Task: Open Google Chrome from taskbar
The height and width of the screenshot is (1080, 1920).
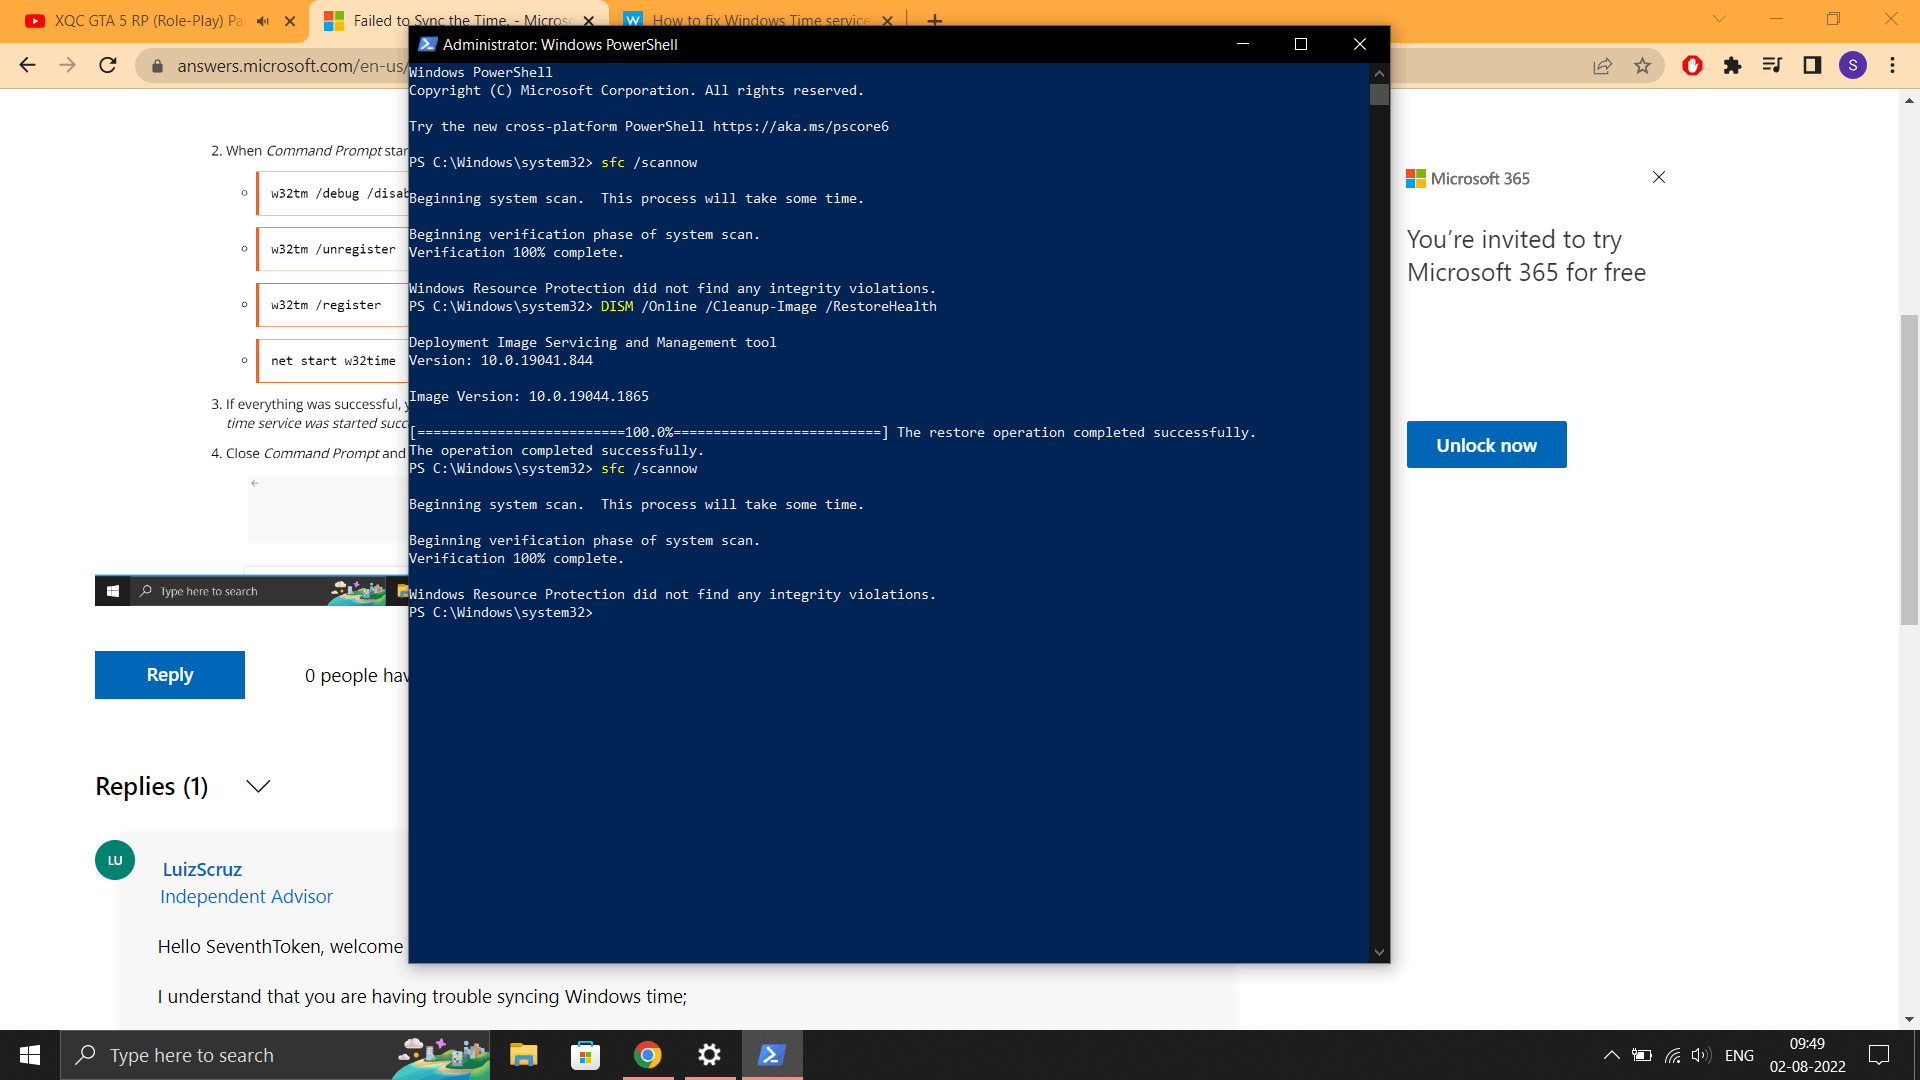Action: tap(648, 1055)
